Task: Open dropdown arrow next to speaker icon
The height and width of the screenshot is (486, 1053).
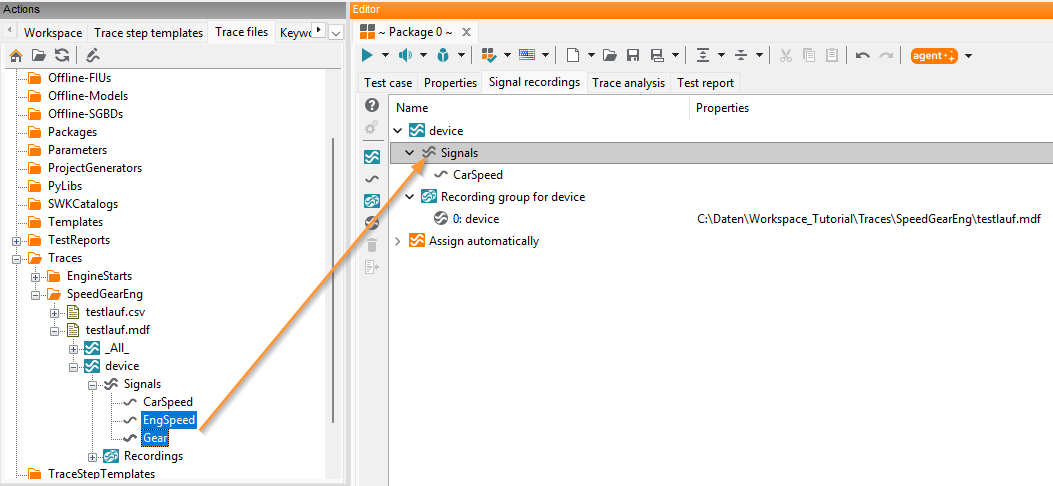Action: pyautogui.click(x=423, y=56)
